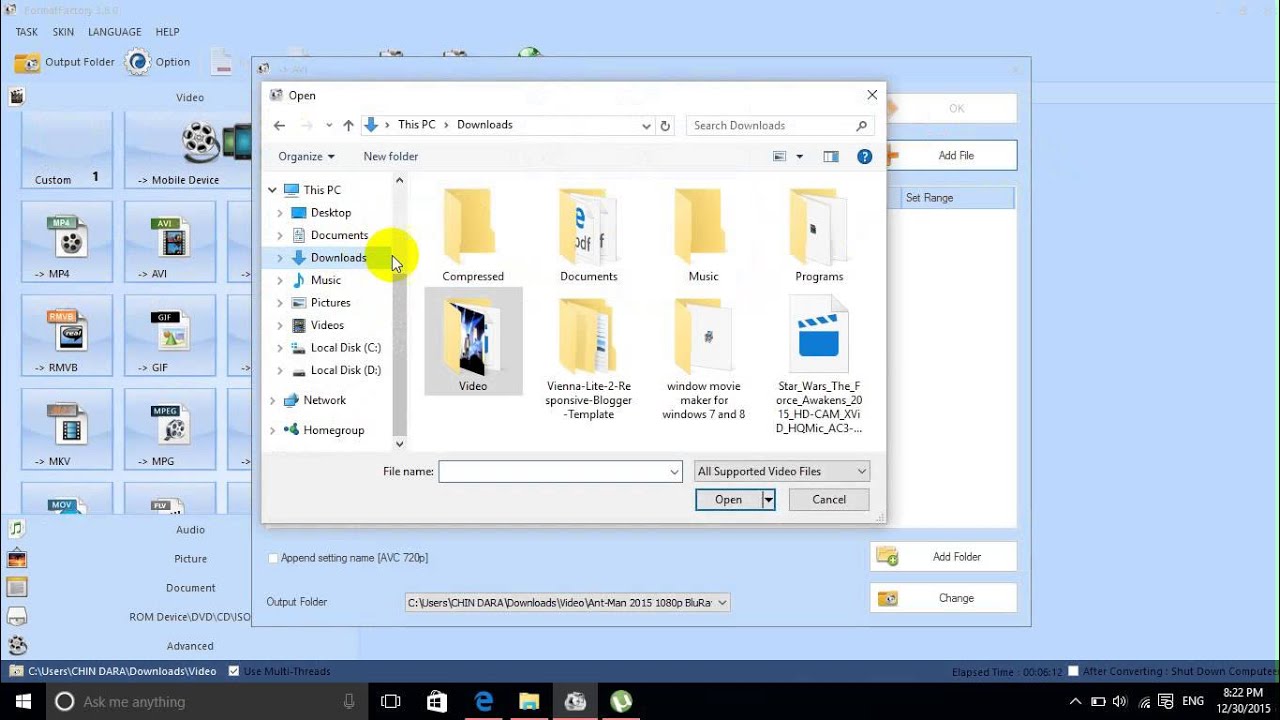Click the Add File button
The width and height of the screenshot is (1280, 720).
click(x=951, y=155)
